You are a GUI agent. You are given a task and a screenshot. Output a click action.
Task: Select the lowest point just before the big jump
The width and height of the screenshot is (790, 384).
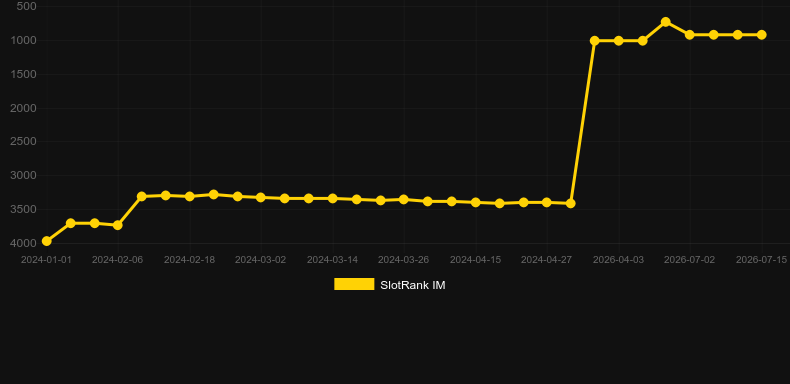click(x=570, y=204)
